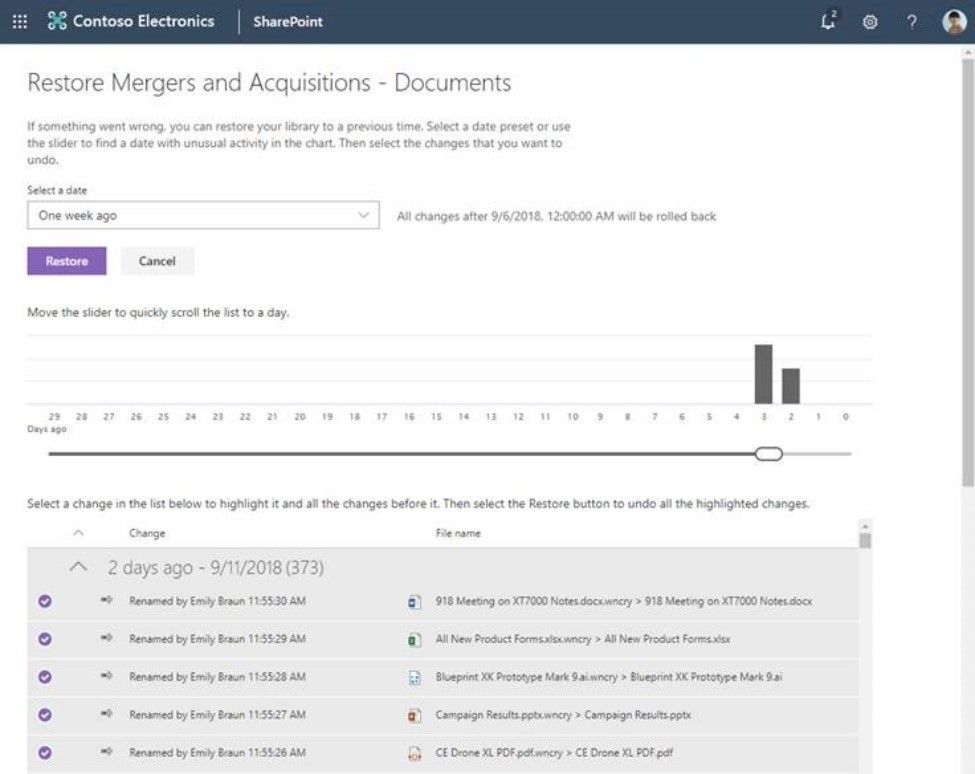975x774 pixels.
Task: Toggle checkmark for 11:55:30 AM rename row
Action: click(x=45, y=601)
